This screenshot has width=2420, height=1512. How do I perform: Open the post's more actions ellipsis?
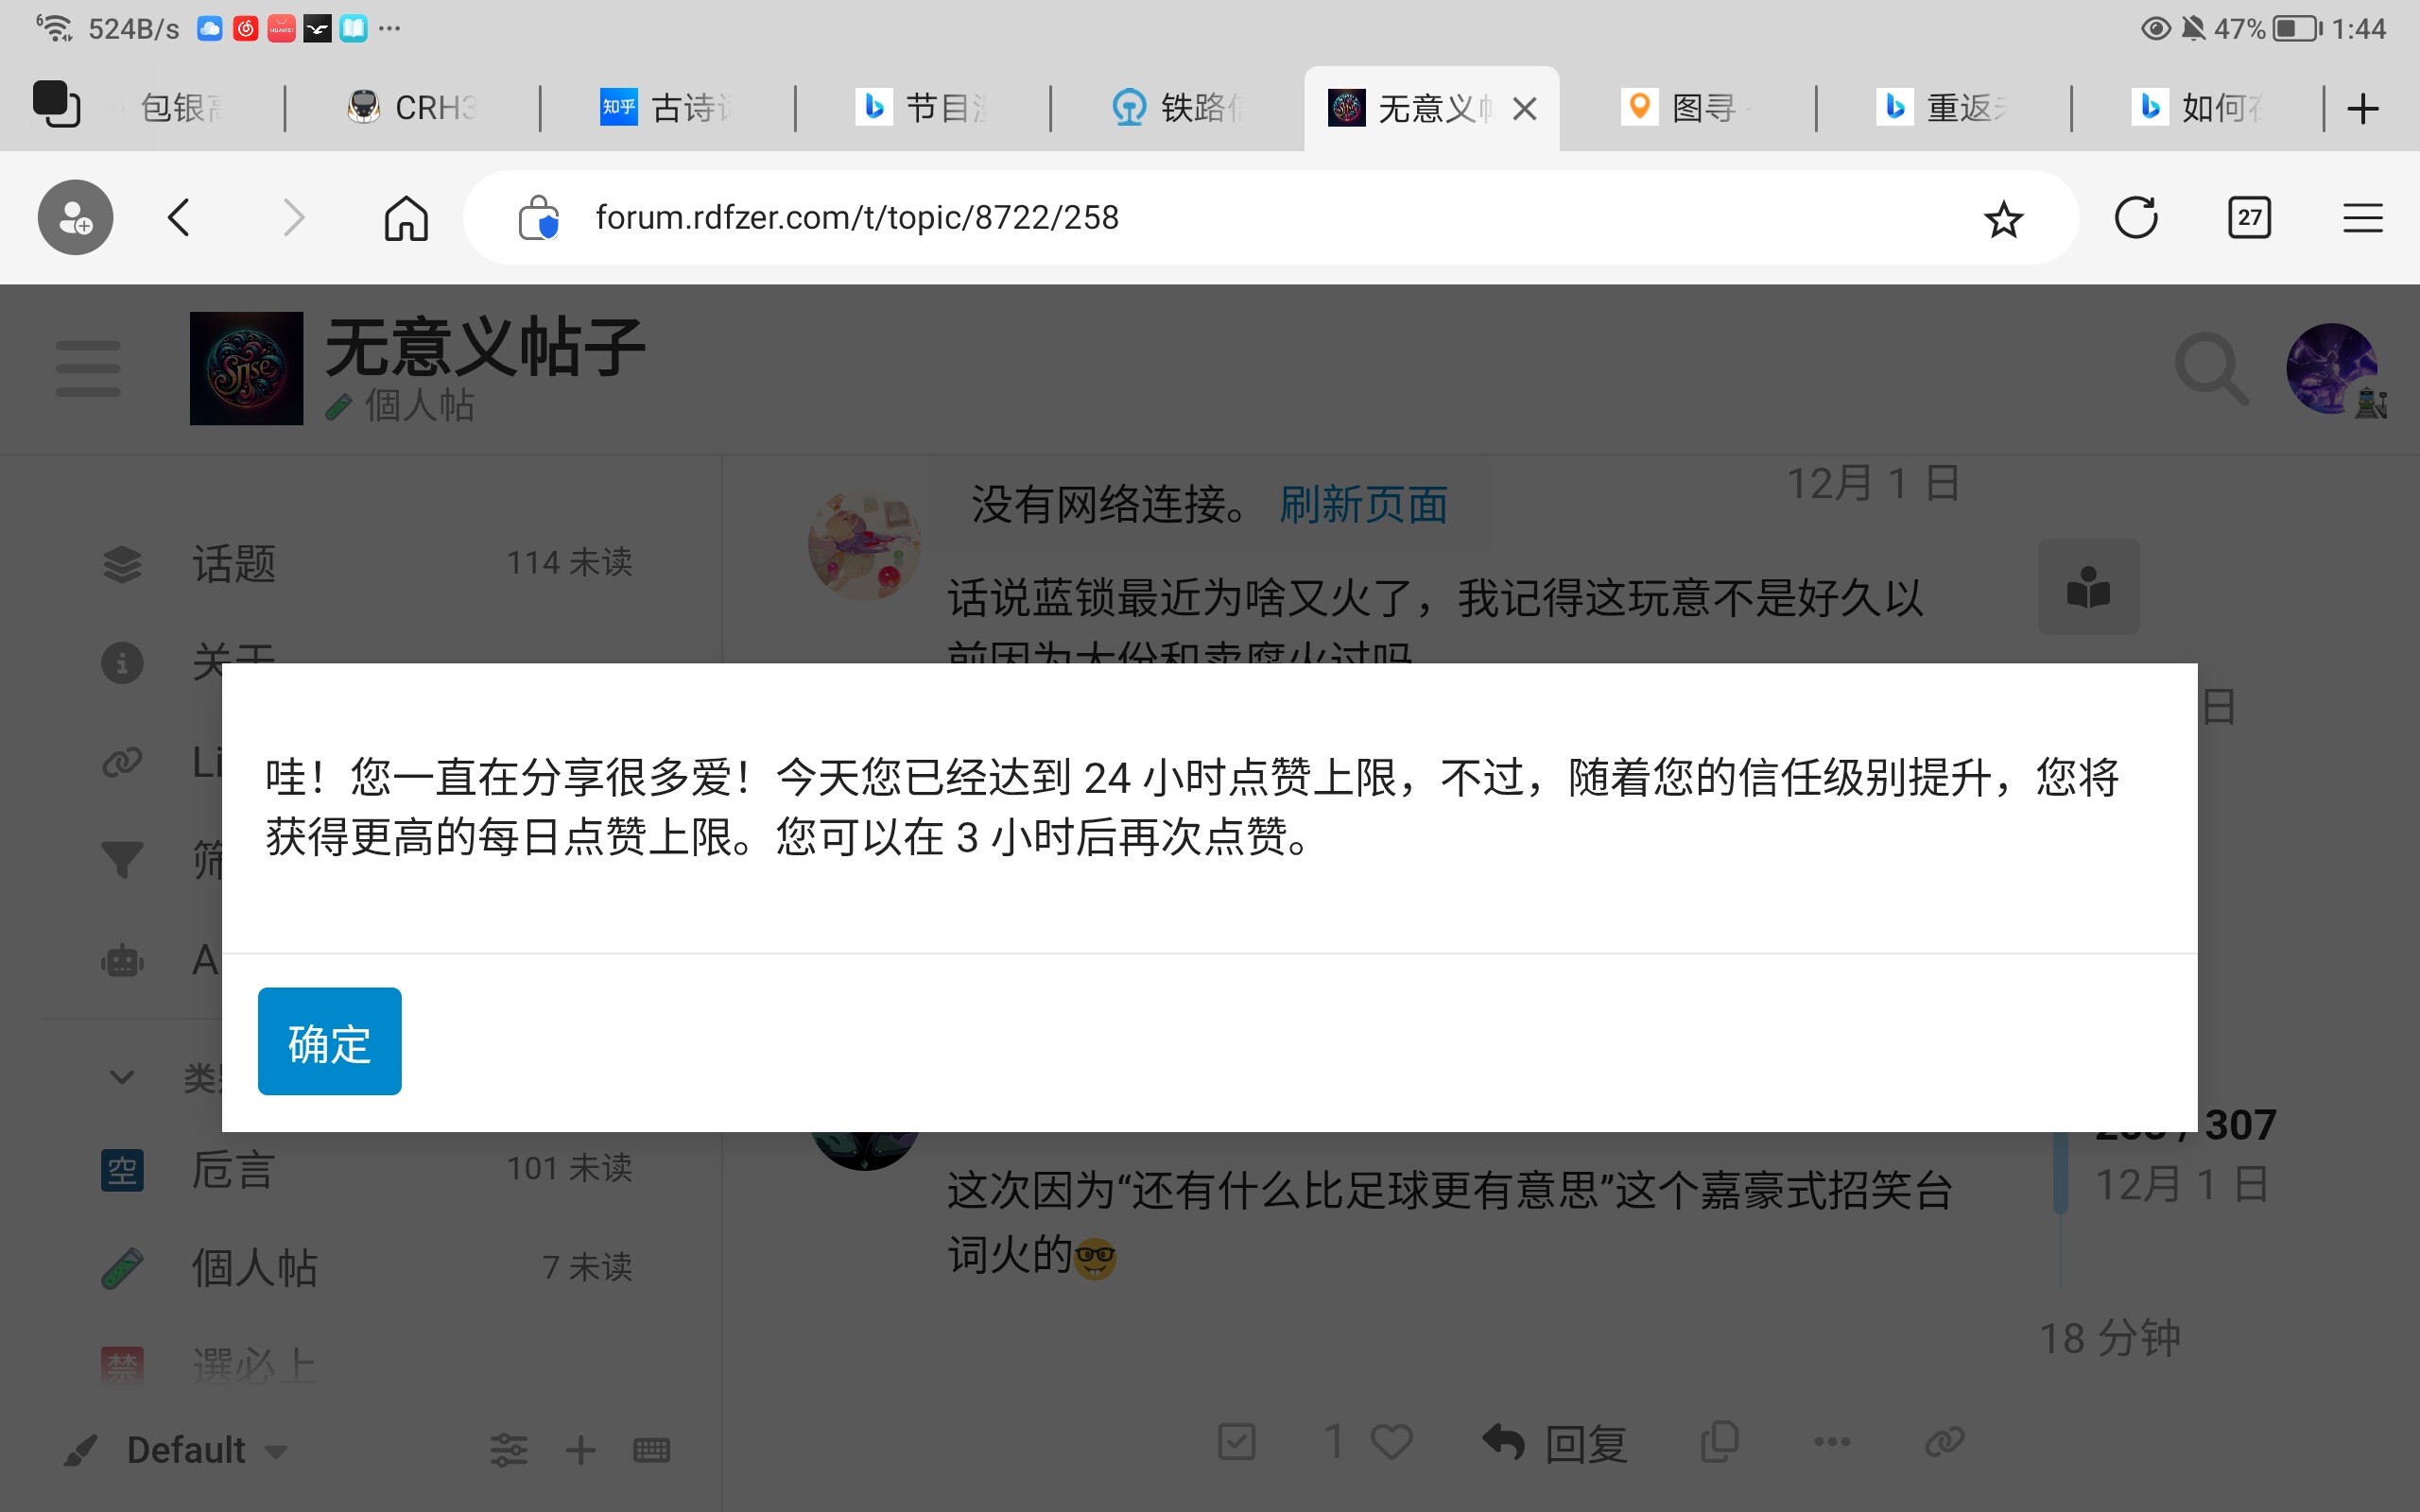click(x=1831, y=1441)
